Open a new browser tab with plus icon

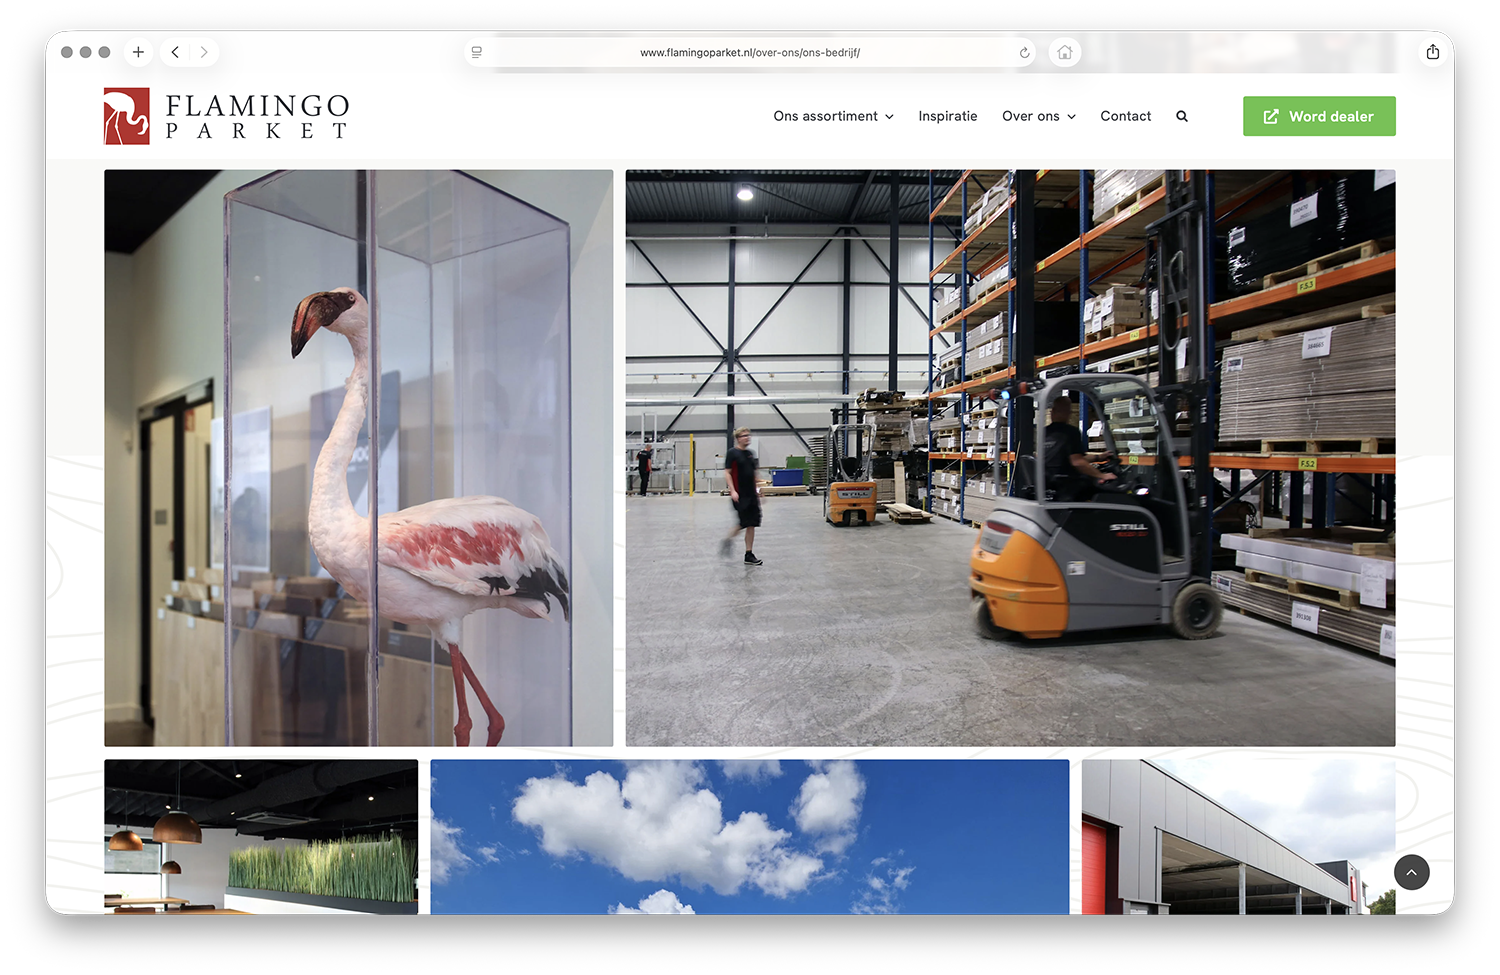pos(138,52)
